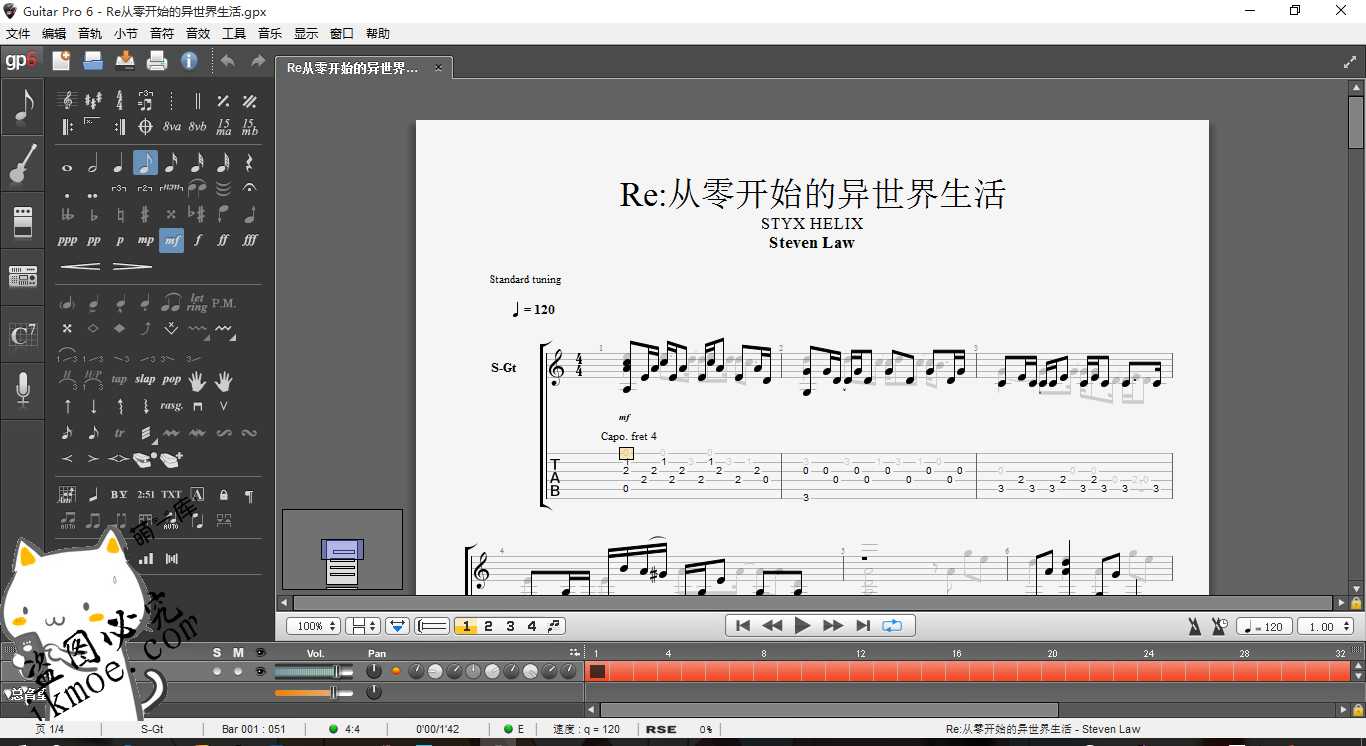The image size is (1366, 746).
Task: Open the guitar instrument panel
Action: pyautogui.click(x=22, y=164)
